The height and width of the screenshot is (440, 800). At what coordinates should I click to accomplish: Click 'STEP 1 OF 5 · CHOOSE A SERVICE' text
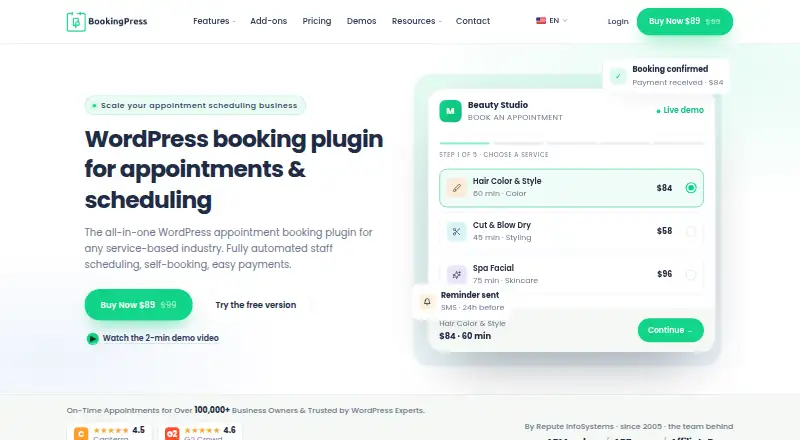(x=494, y=155)
